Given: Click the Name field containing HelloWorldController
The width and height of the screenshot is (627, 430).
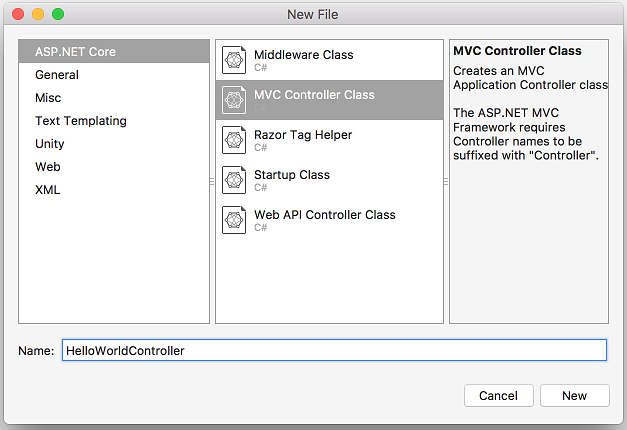Looking at the screenshot, I should pyautogui.click(x=334, y=350).
